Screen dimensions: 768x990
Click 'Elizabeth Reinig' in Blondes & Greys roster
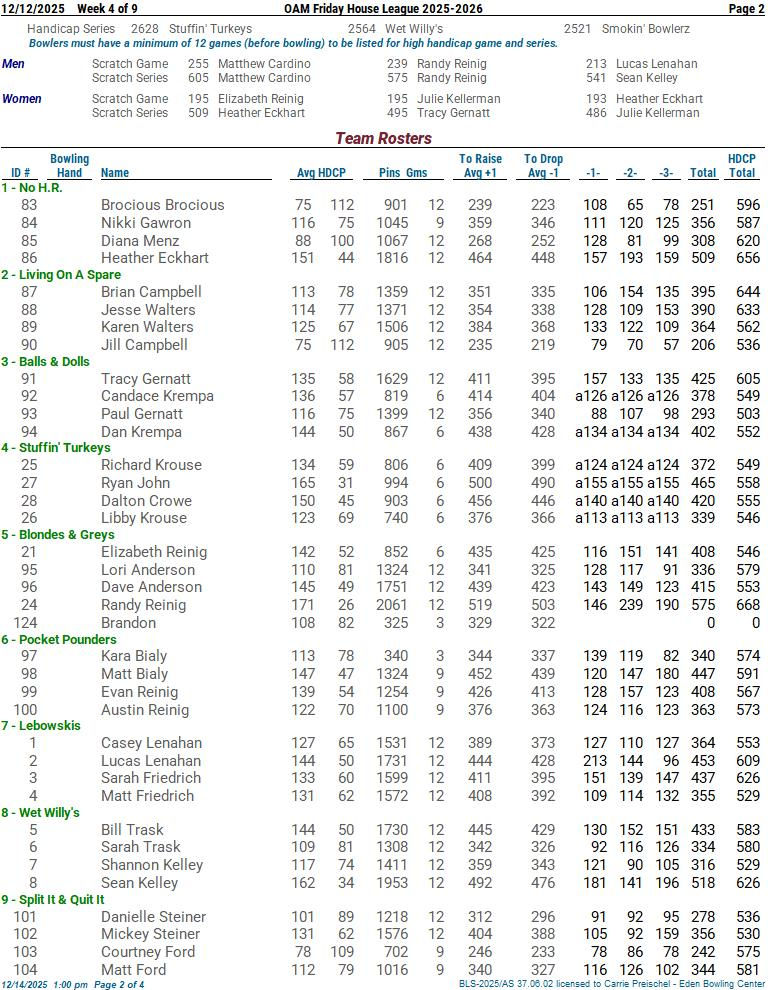pyautogui.click(x=154, y=552)
